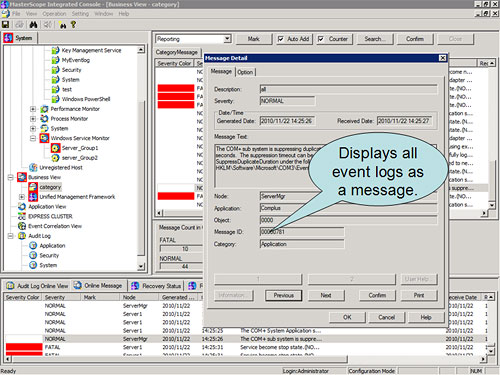This screenshot has width=500, height=375.
Task: Expand the Process Monitor node
Action: pyautogui.click(x=33, y=119)
